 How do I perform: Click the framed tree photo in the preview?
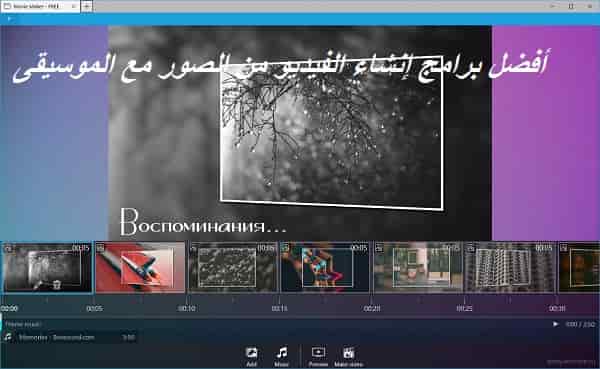[332, 132]
